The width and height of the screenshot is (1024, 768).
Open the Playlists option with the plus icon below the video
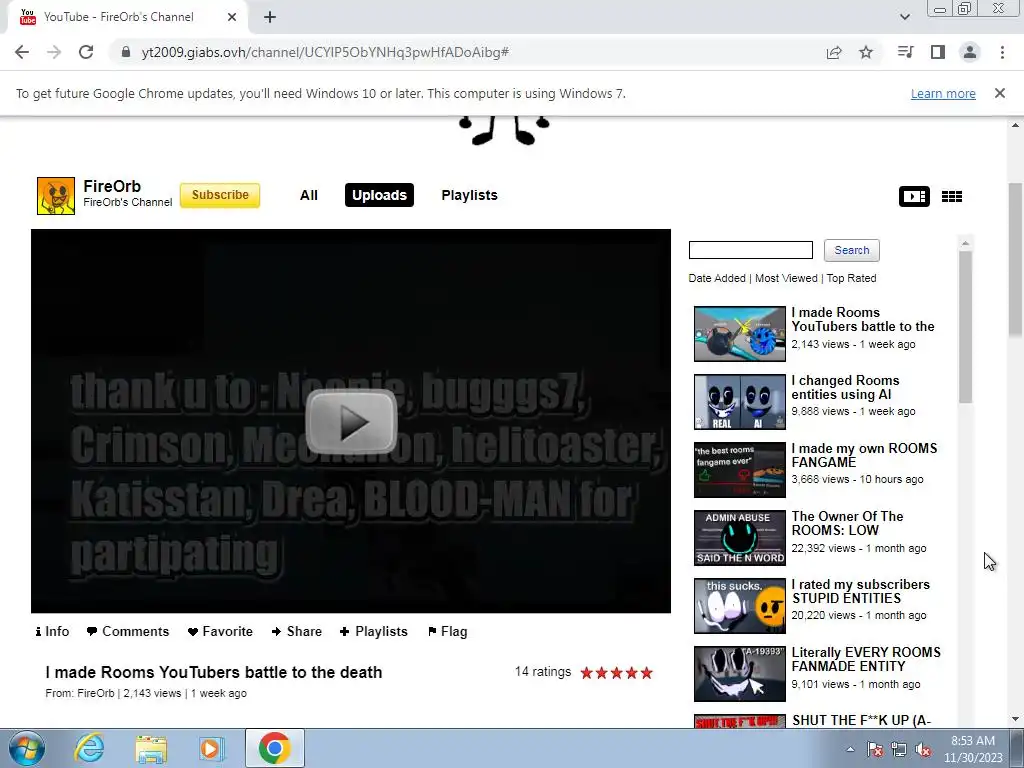pyautogui.click(x=374, y=632)
